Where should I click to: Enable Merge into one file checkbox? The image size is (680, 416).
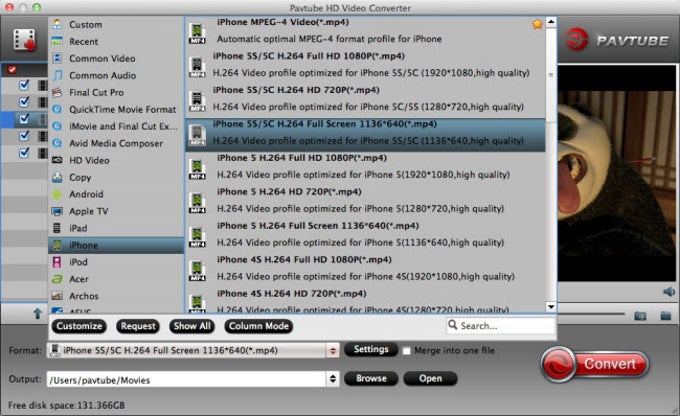[x=406, y=350]
